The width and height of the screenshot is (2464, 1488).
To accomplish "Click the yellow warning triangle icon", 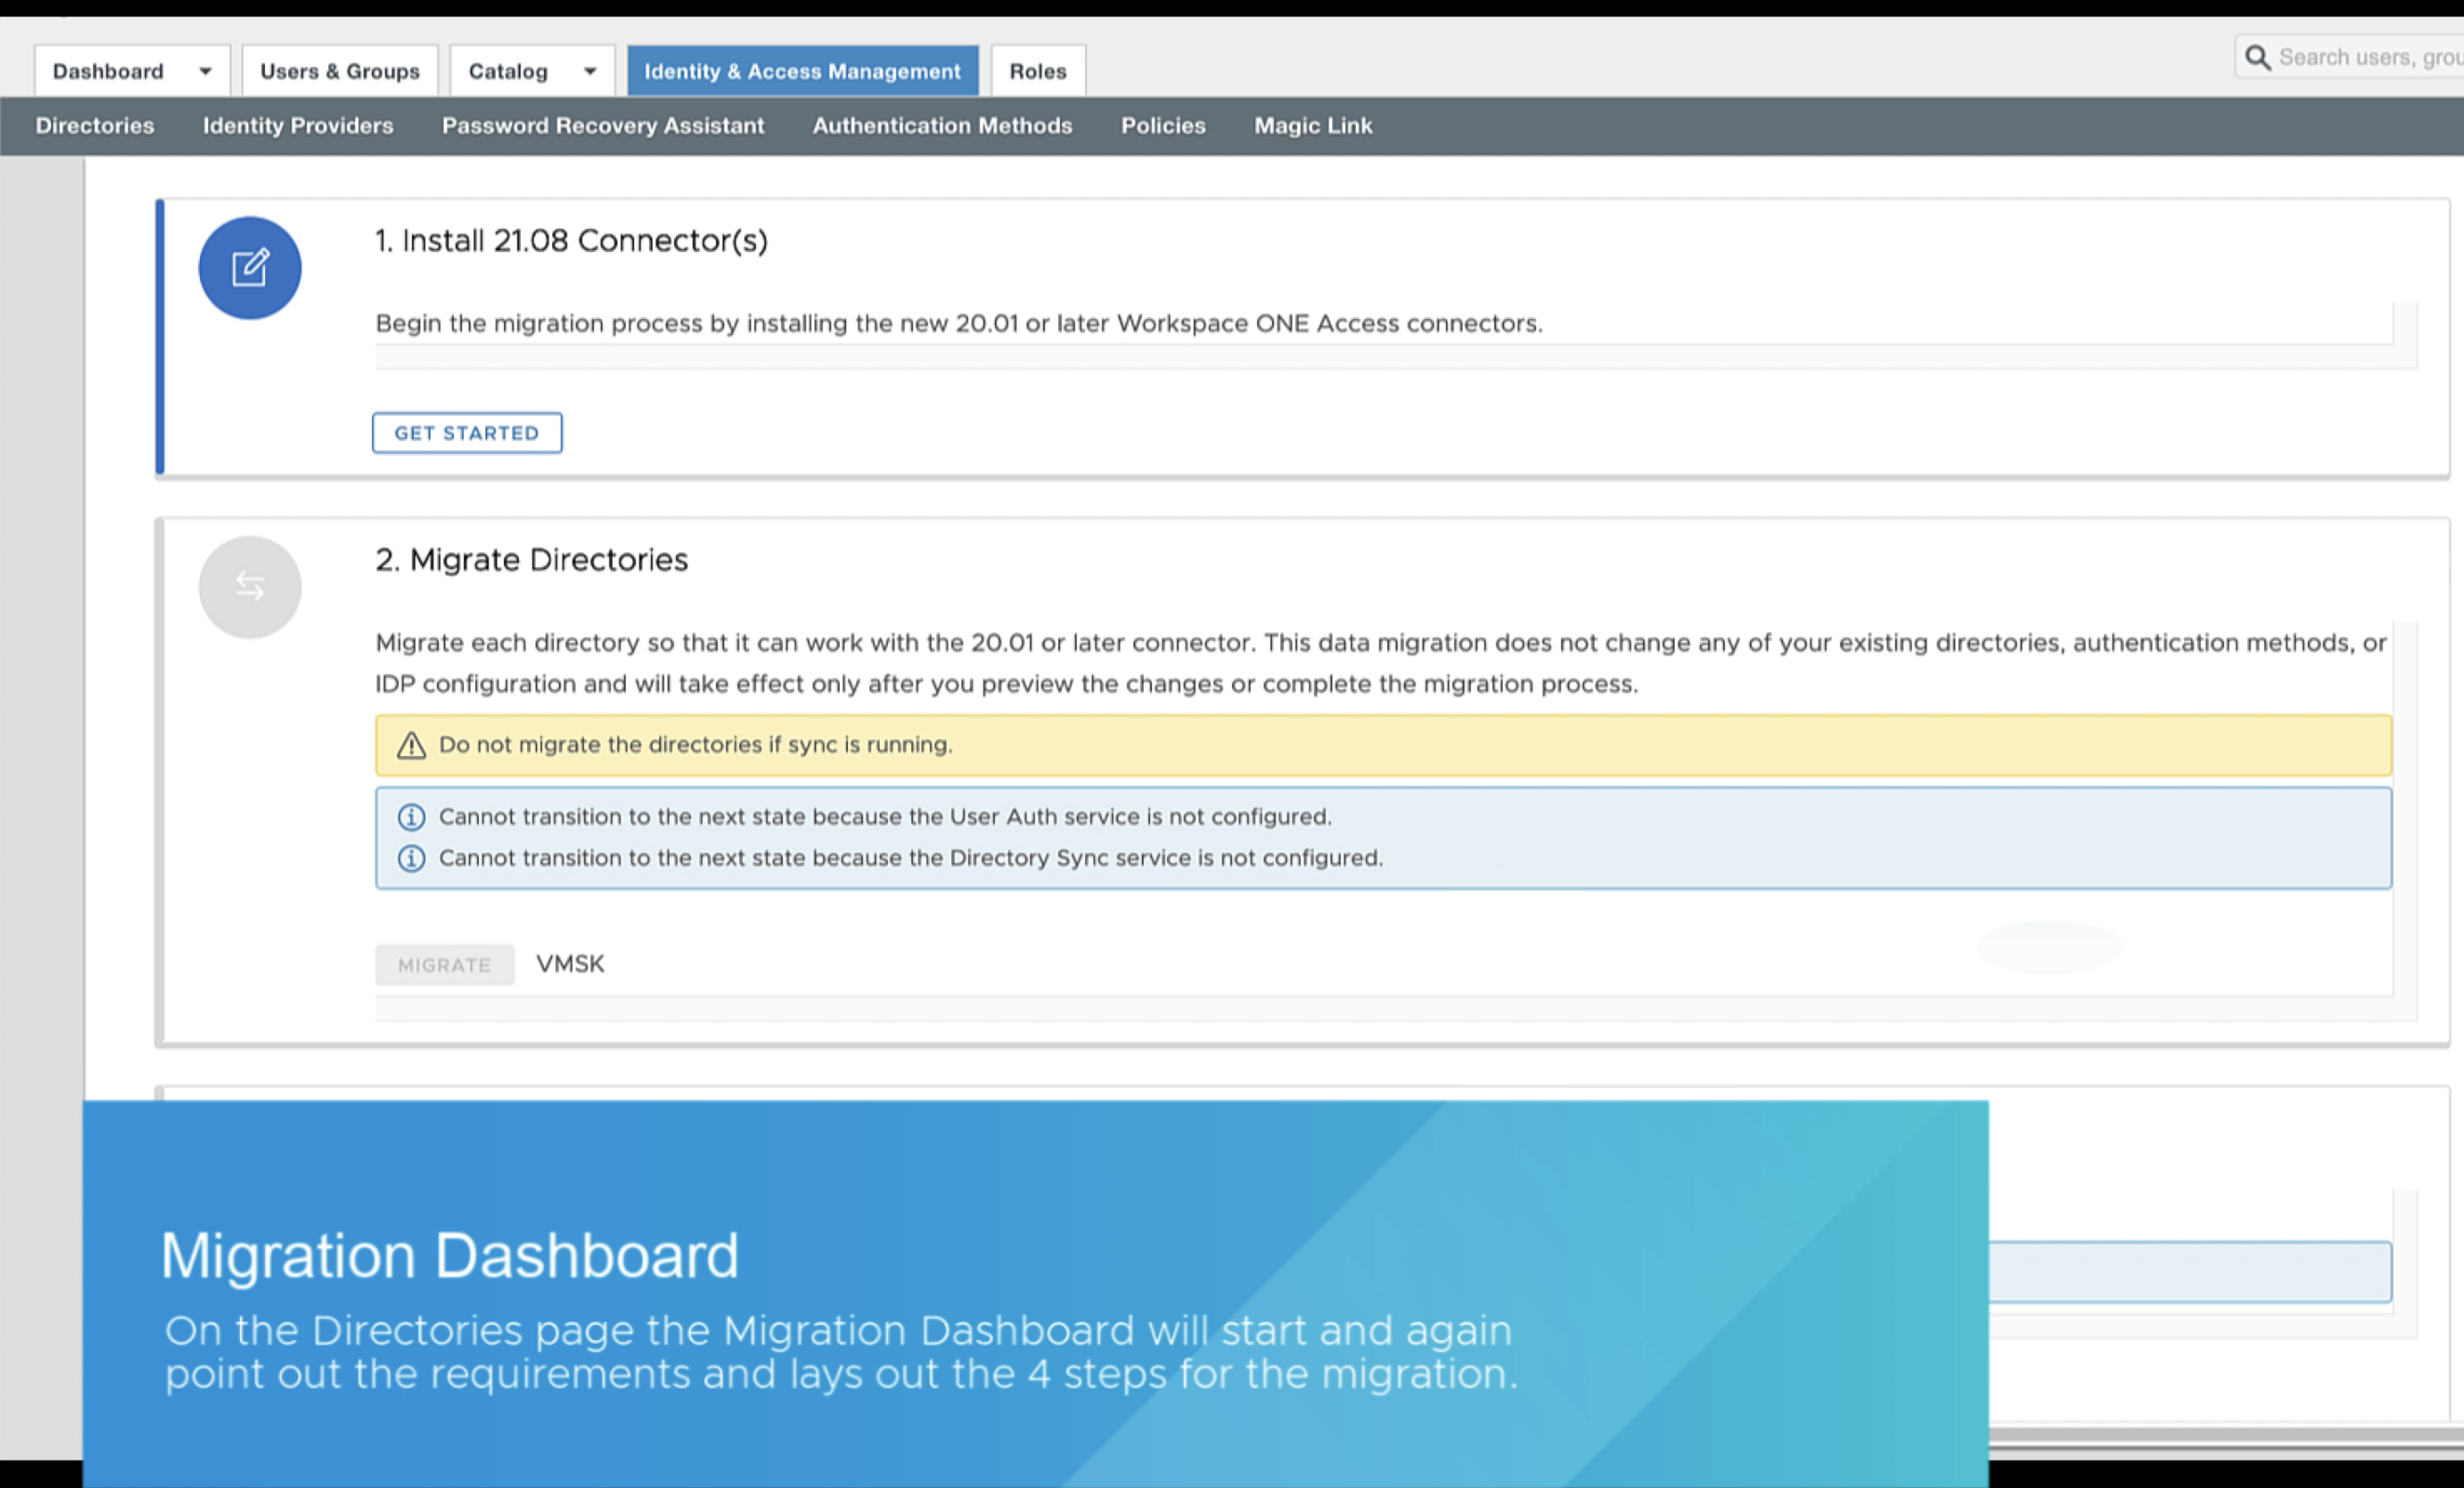I will point(411,745).
